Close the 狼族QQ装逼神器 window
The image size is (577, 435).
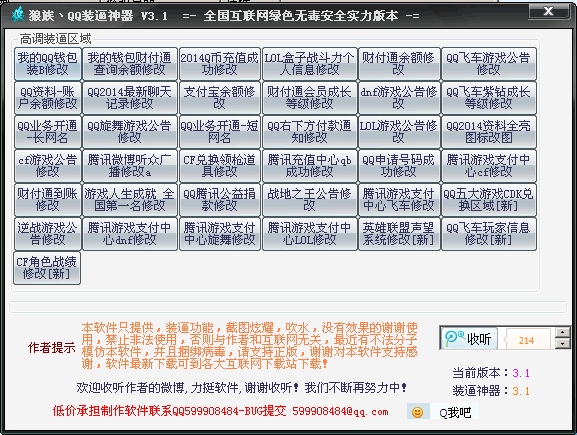[548, 12]
